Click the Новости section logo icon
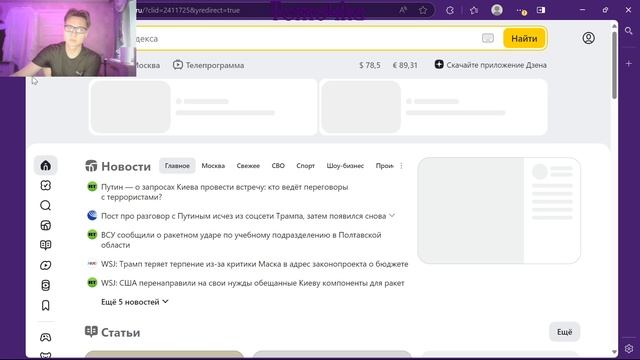 point(91,166)
